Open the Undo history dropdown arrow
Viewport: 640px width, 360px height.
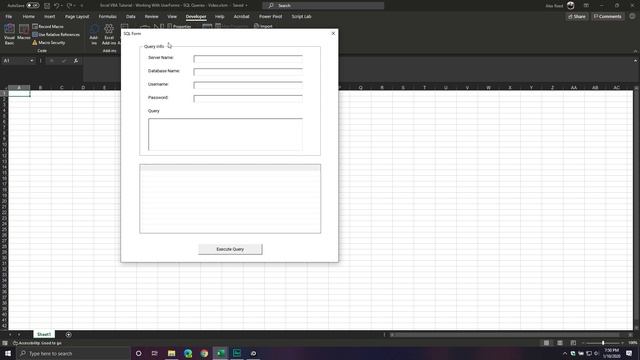[62, 6]
